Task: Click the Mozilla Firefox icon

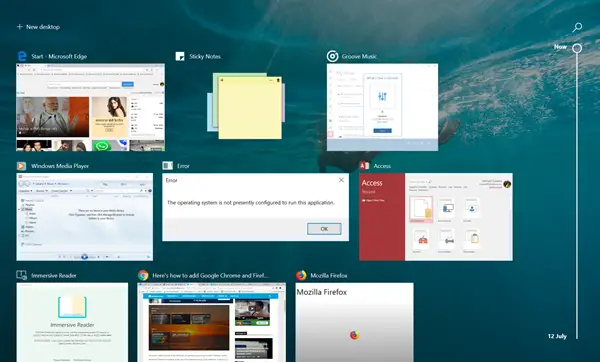Action: pyautogui.click(x=301, y=275)
